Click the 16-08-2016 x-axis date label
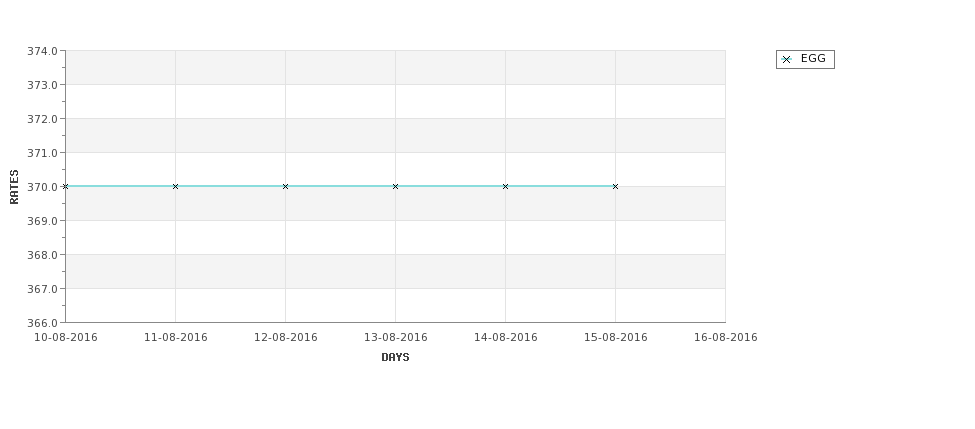The width and height of the screenshot is (975, 429). click(x=726, y=338)
